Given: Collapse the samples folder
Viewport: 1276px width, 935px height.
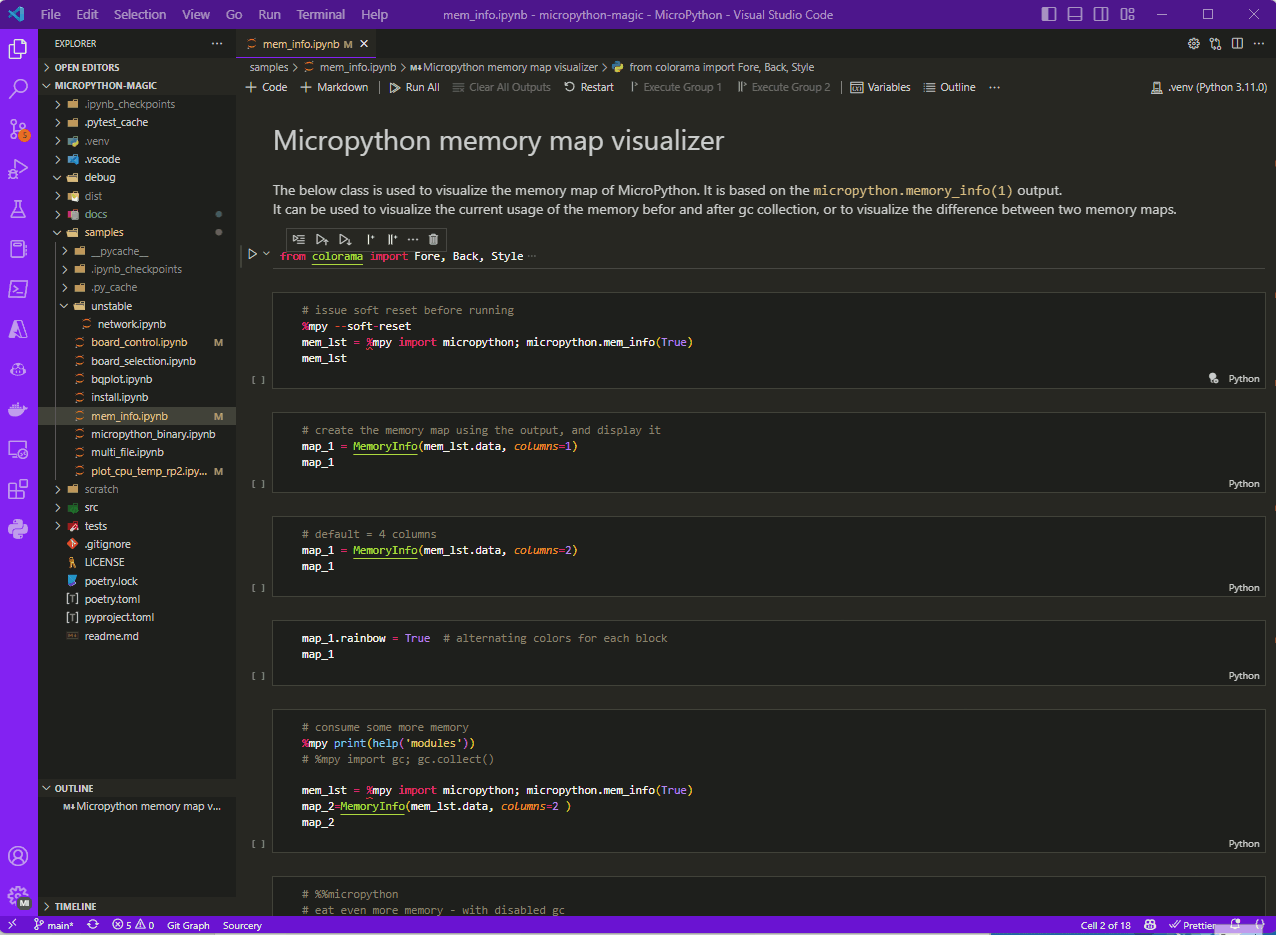Looking at the screenshot, I should (x=137, y=232).
